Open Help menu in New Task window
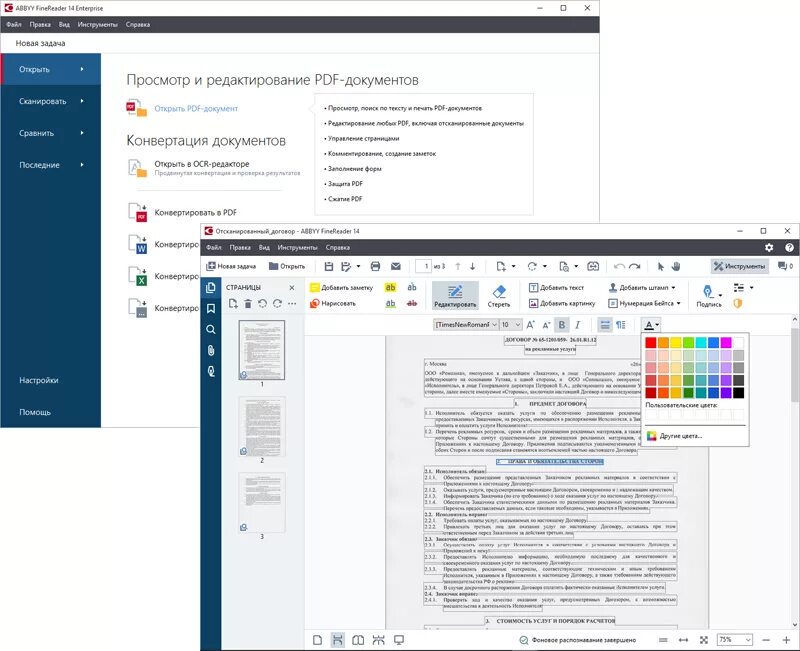This screenshot has height=651, width=800. tap(138, 24)
